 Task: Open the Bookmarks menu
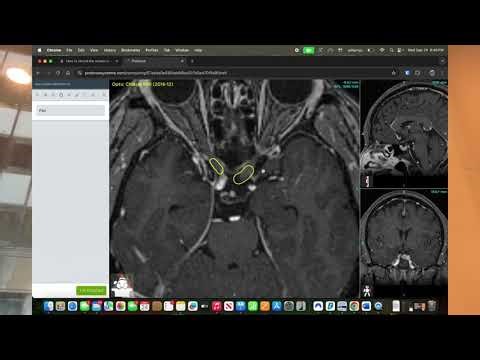(x=130, y=50)
